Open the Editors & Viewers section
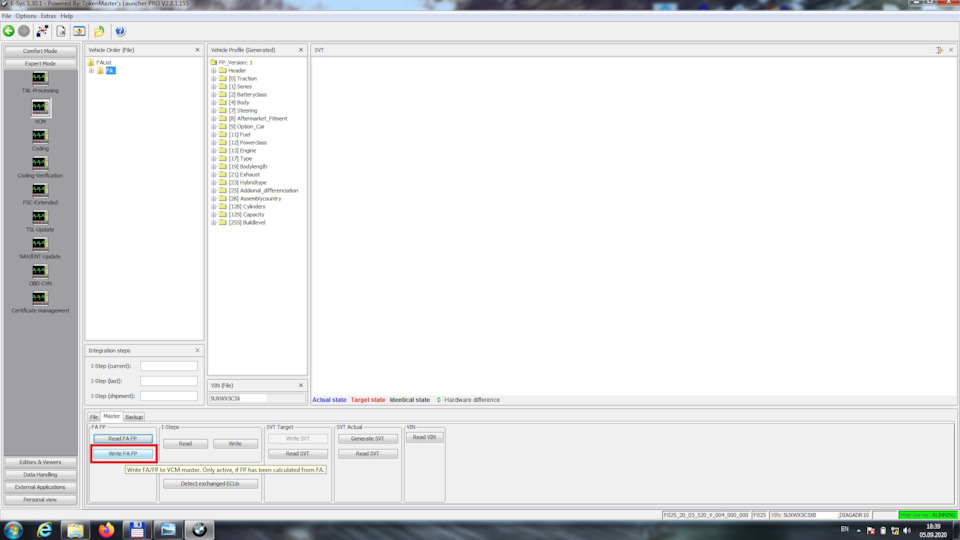The height and width of the screenshot is (540, 960). click(40, 462)
